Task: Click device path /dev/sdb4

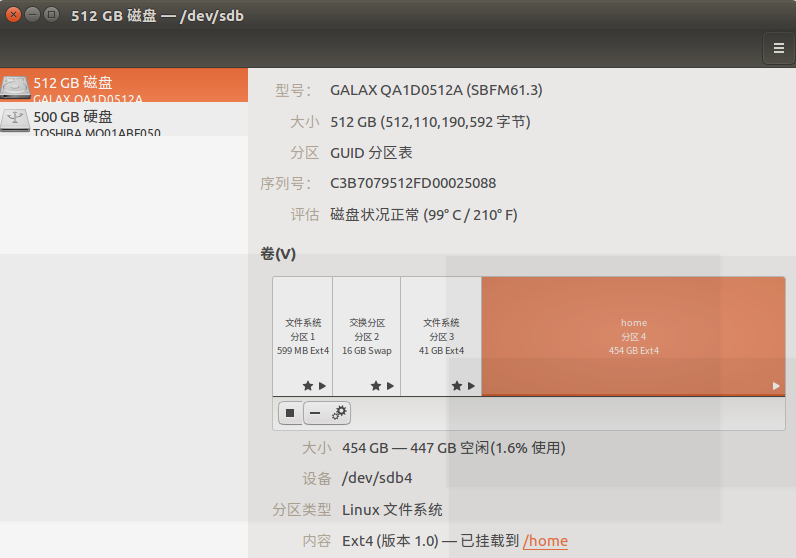Action: point(377,478)
